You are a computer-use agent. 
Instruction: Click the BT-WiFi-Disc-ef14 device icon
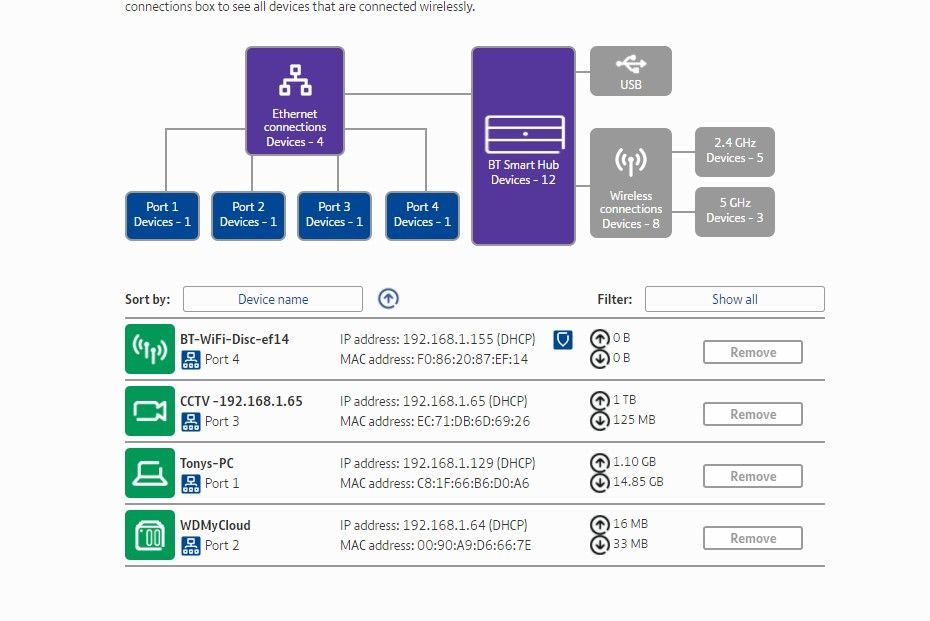(x=150, y=349)
